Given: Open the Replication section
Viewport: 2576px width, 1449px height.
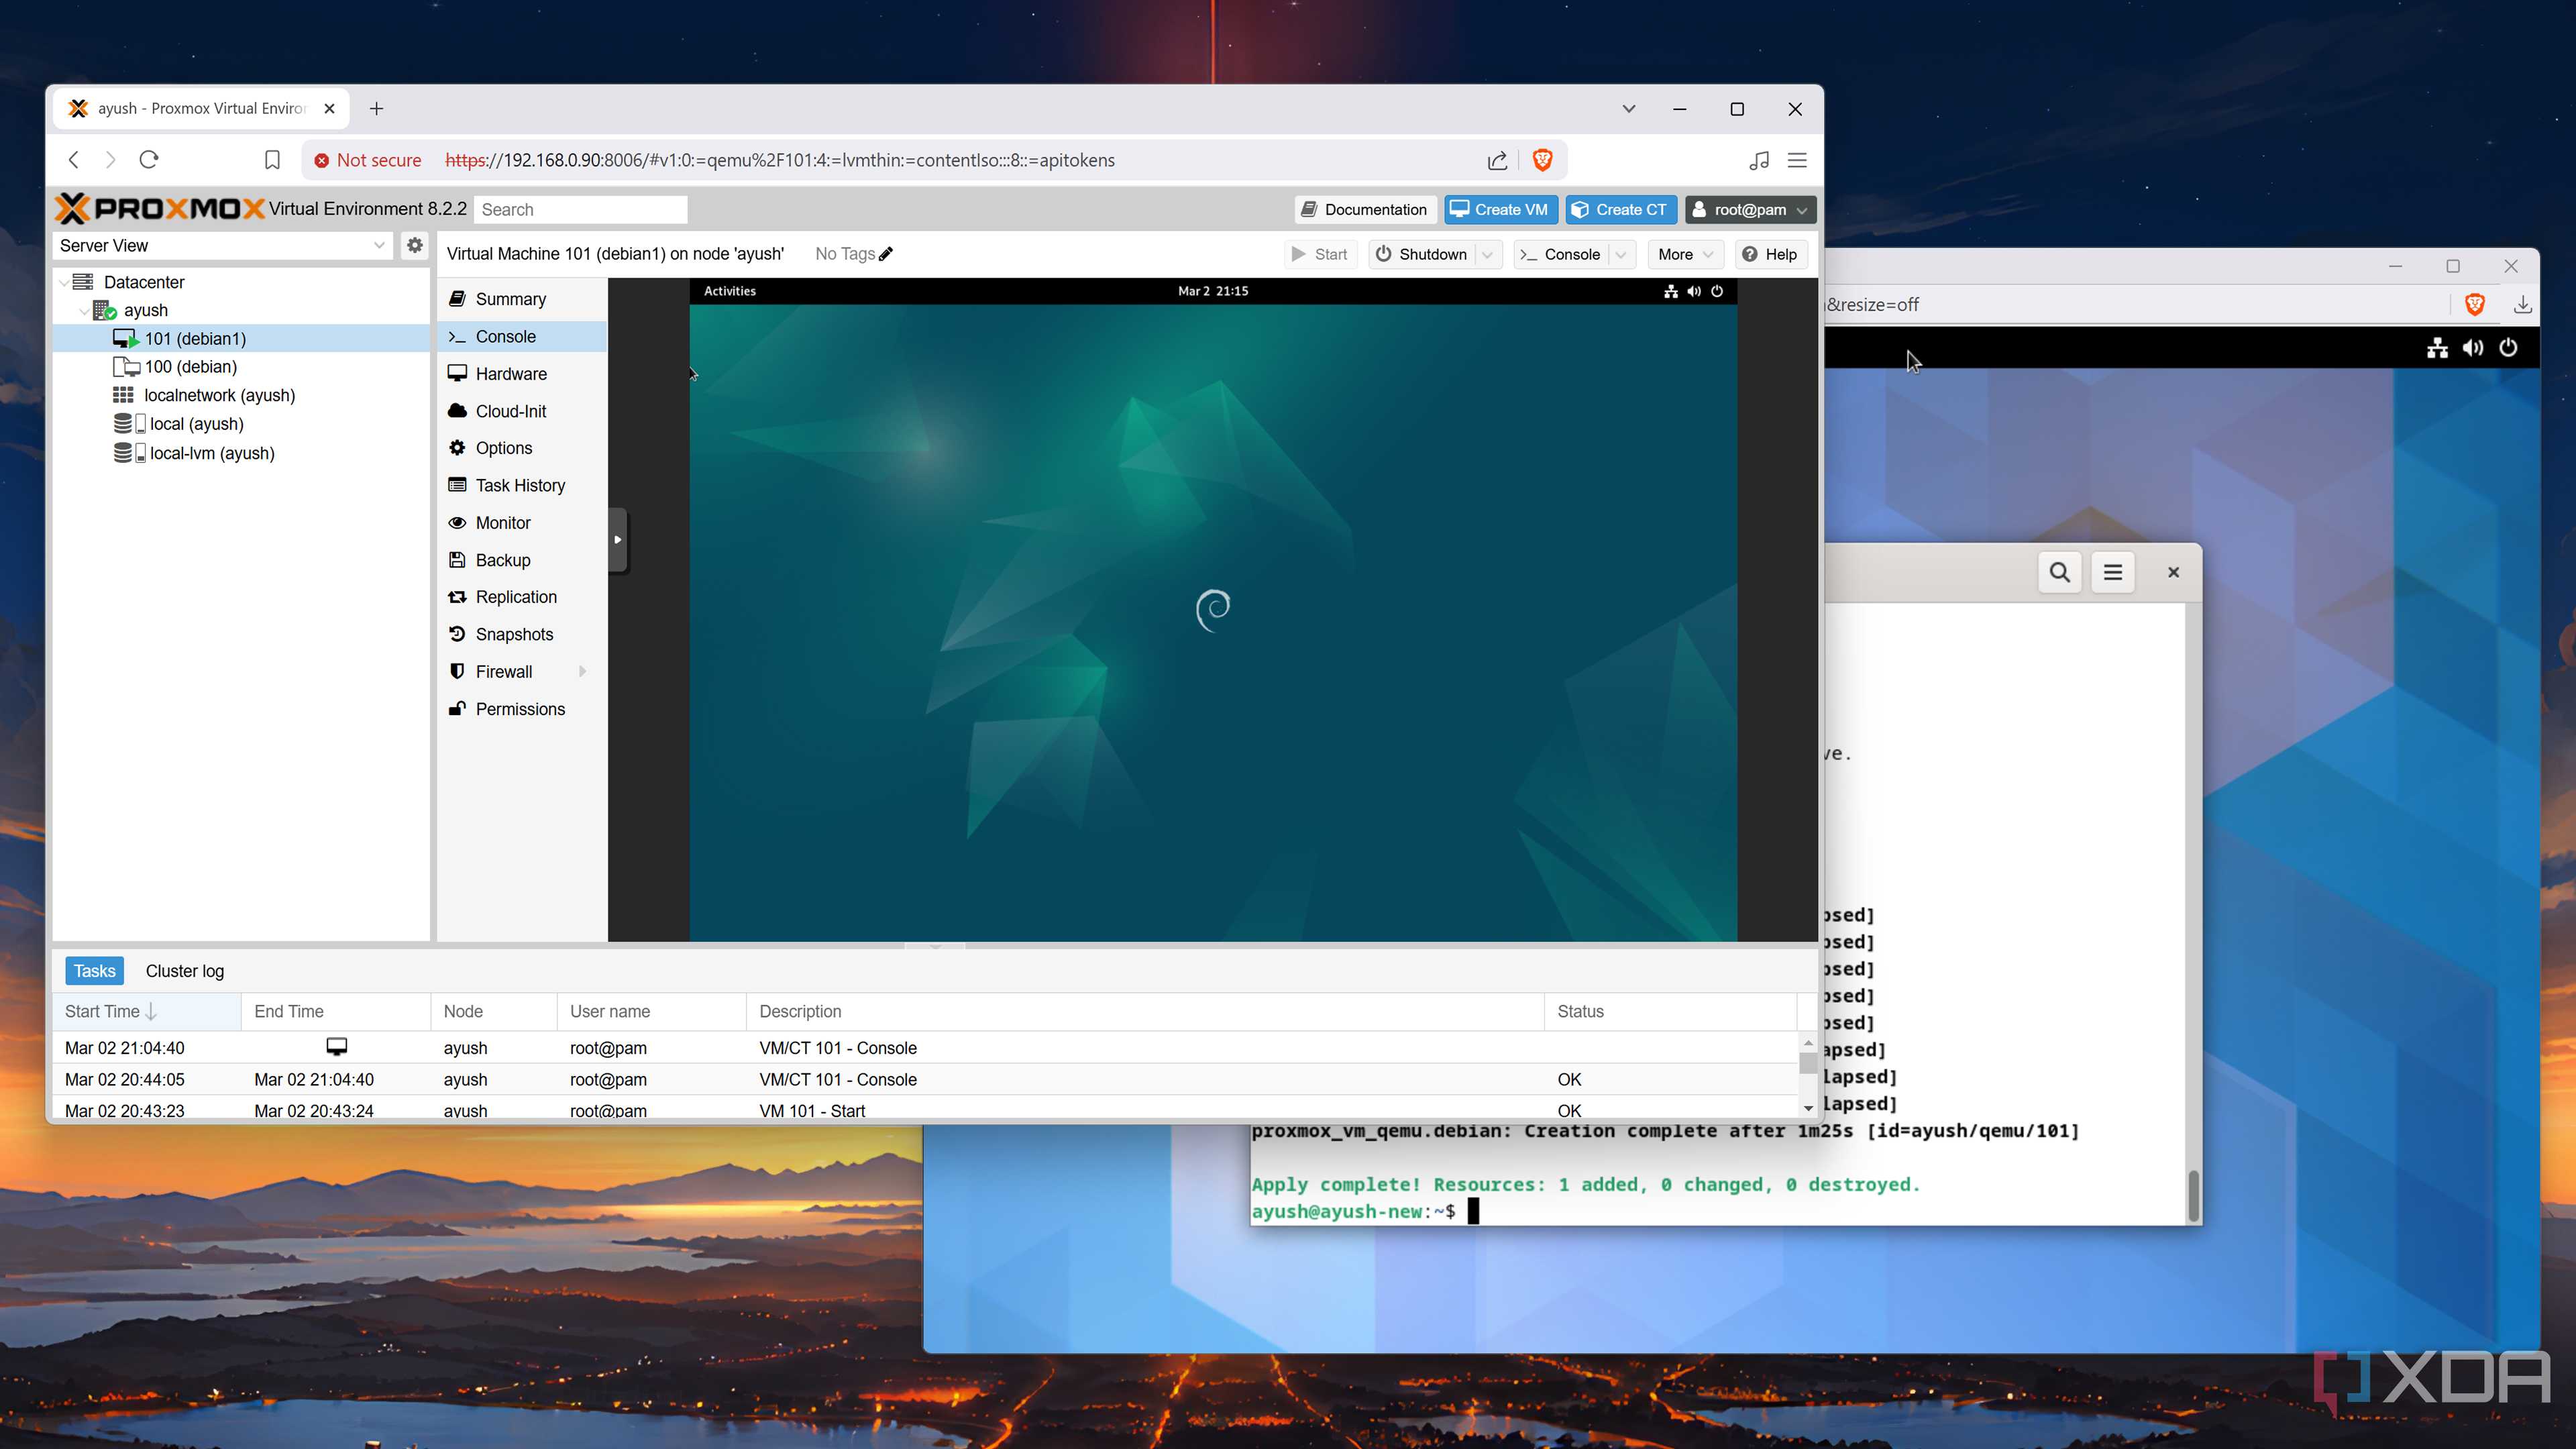Looking at the screenshot, I should pyautogui.click(x=516, y=597).
